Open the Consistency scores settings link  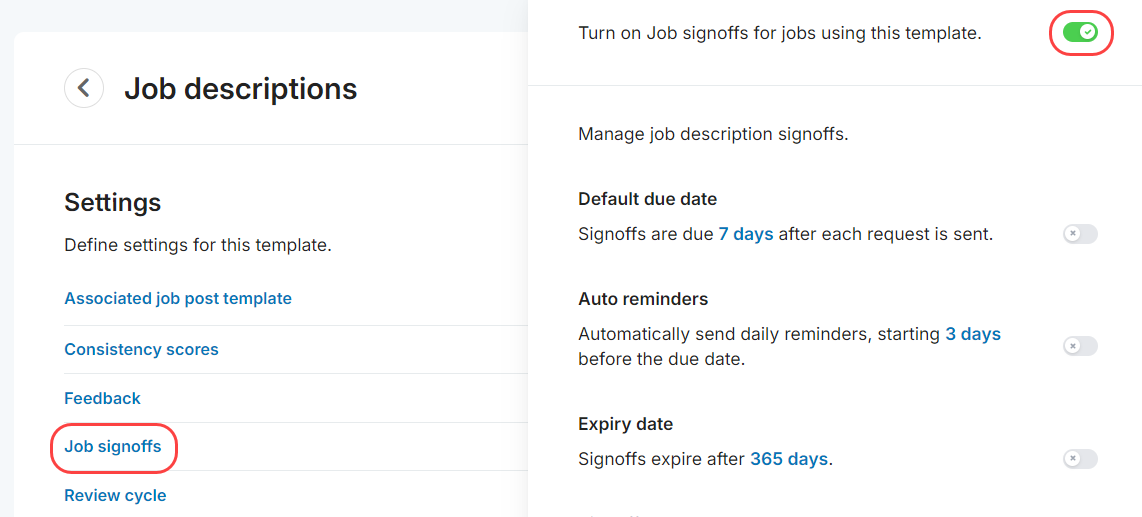(141, 349)
